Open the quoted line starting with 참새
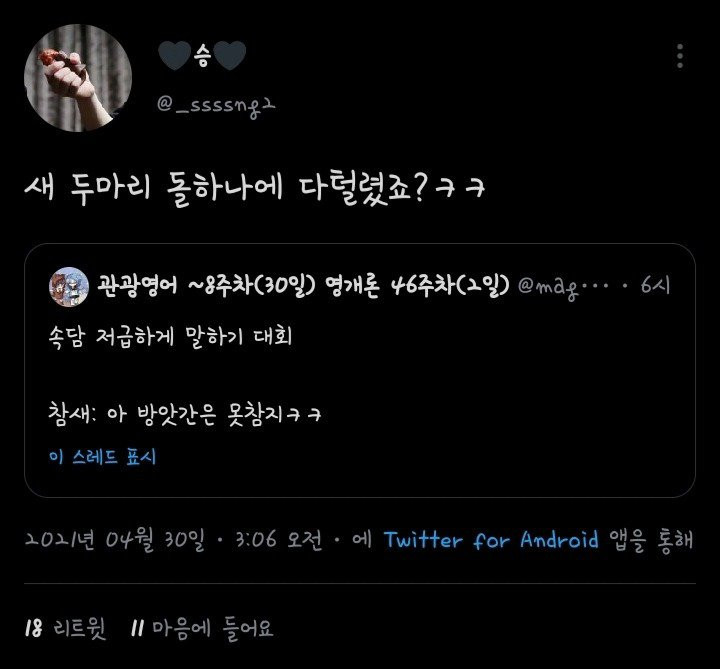The width and height of the screenshot is (720, 669). pyautogui.click(x=185, y=415)
